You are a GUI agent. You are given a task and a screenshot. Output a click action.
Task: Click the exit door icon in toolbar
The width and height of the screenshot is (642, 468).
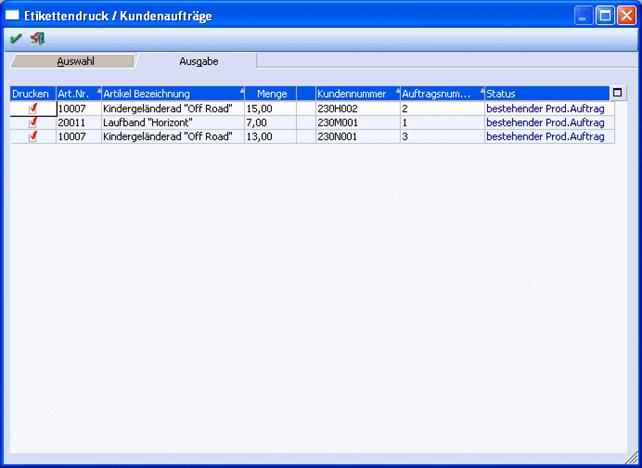click(x=38, y=39)
